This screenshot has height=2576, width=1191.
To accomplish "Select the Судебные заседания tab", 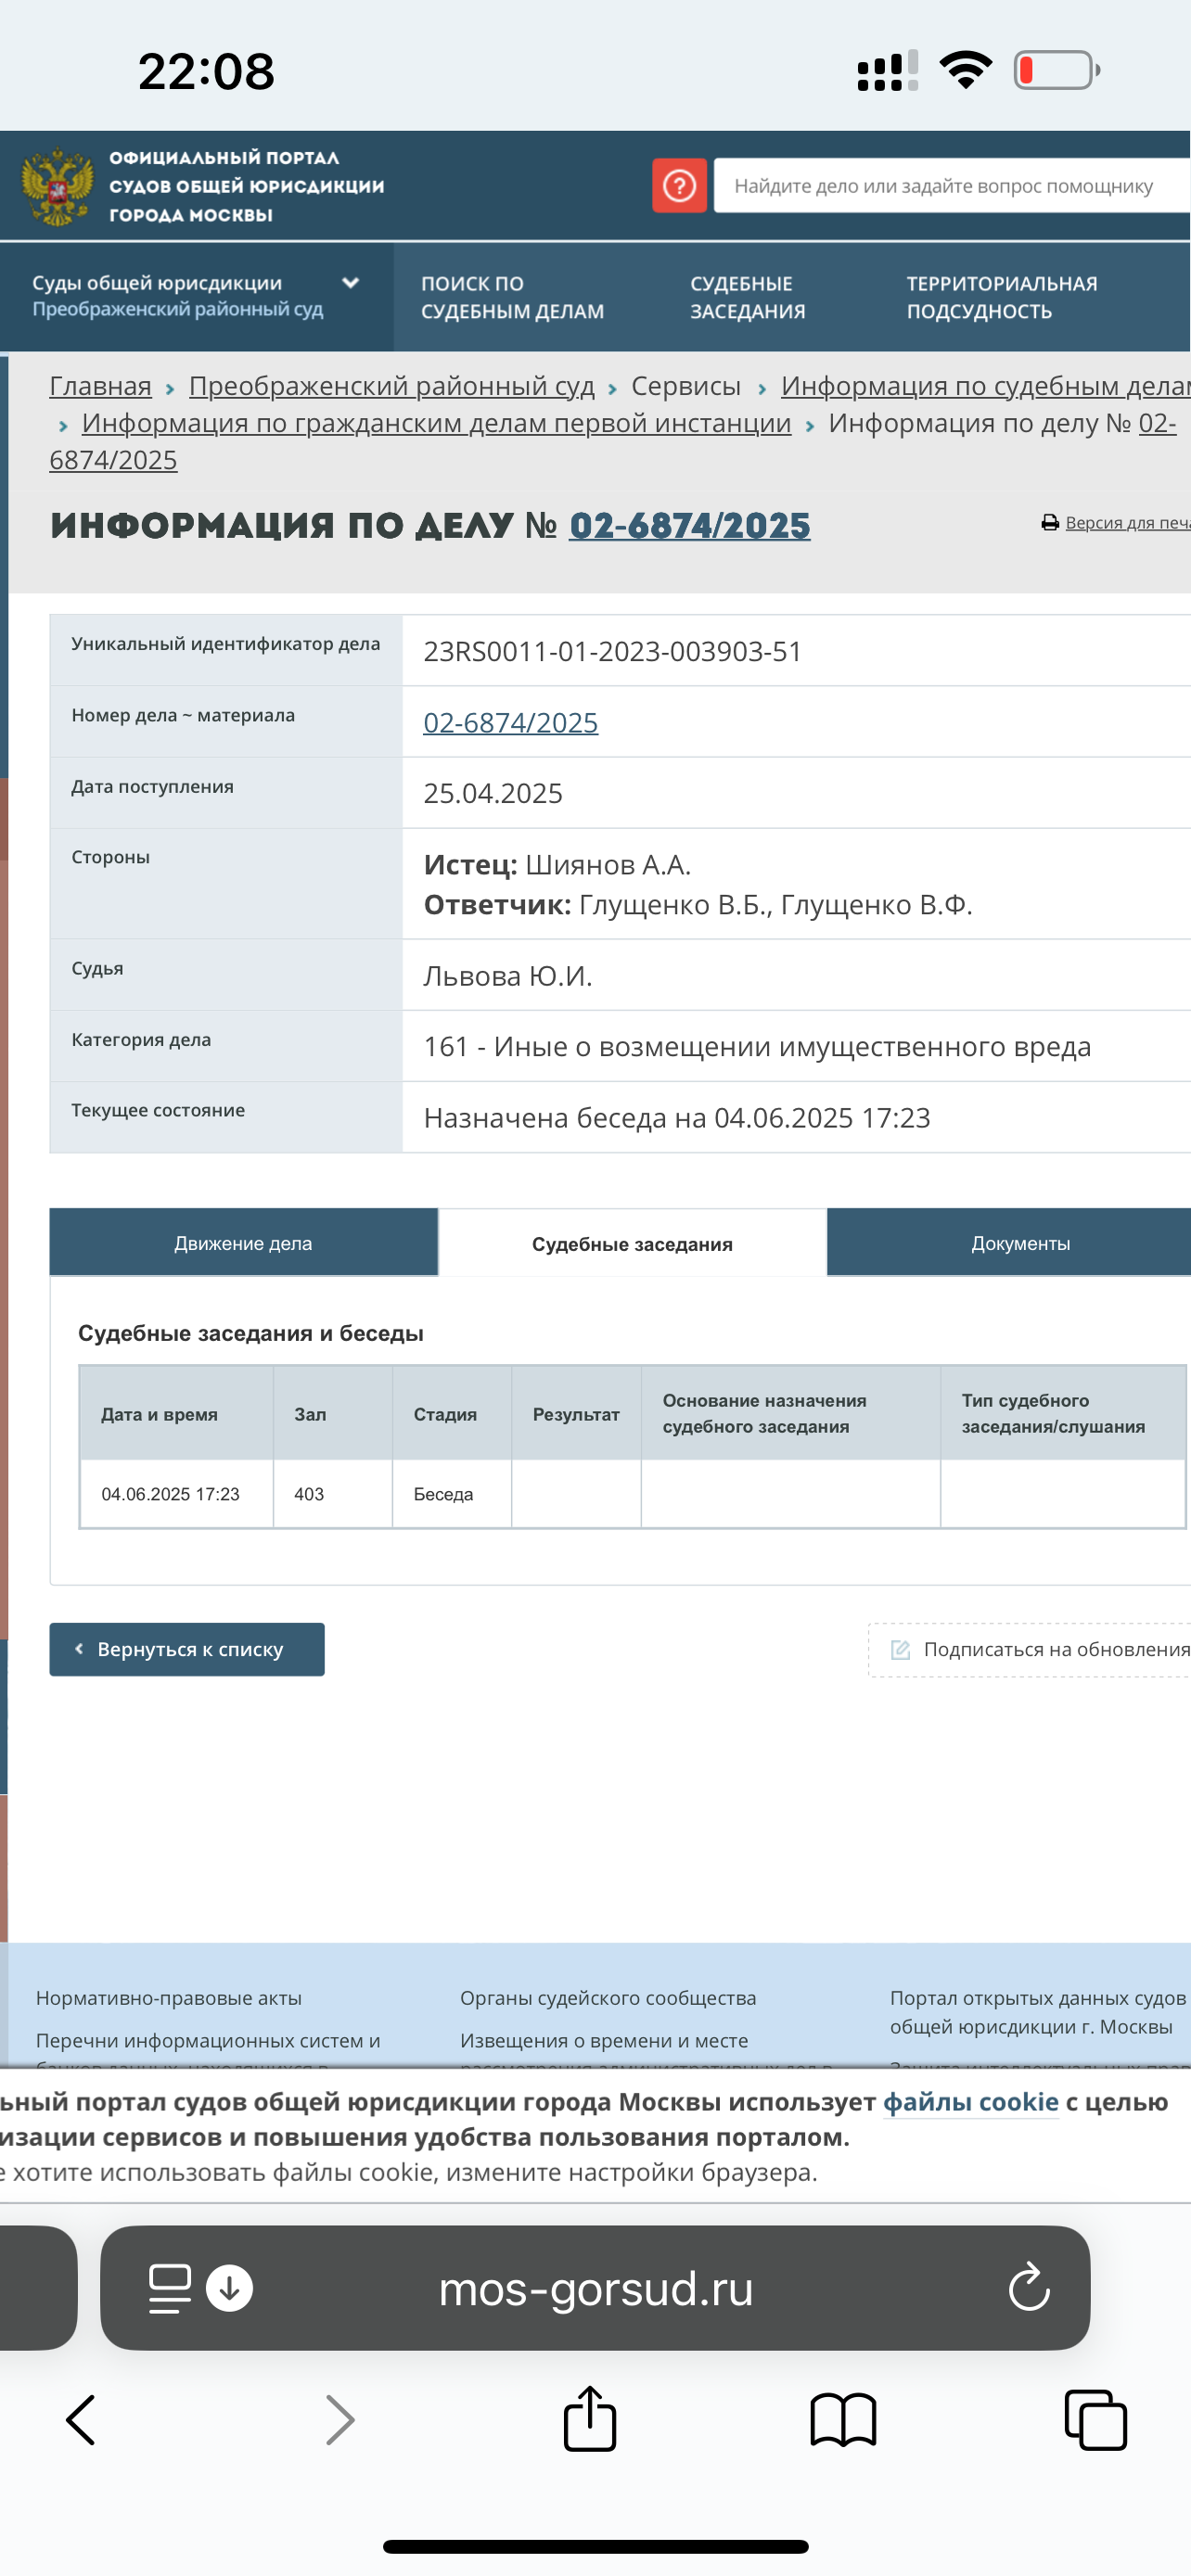I will pyautogui.click(x=632, y=1244).
